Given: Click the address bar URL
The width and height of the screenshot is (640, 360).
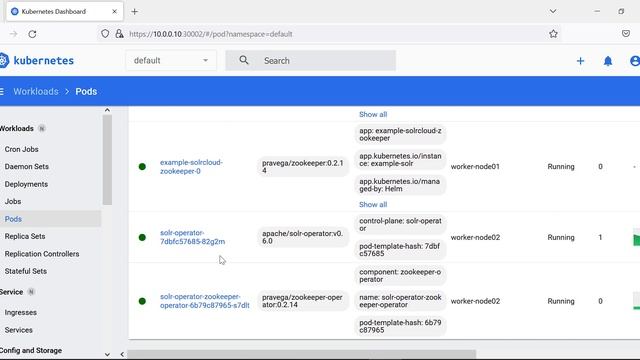Looking at the screenshot, I should (x=211, y=34).
